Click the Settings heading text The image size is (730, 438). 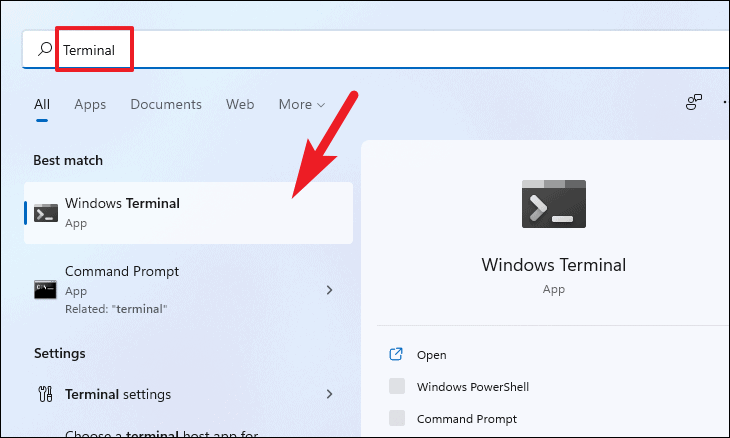tap(60, 353)
